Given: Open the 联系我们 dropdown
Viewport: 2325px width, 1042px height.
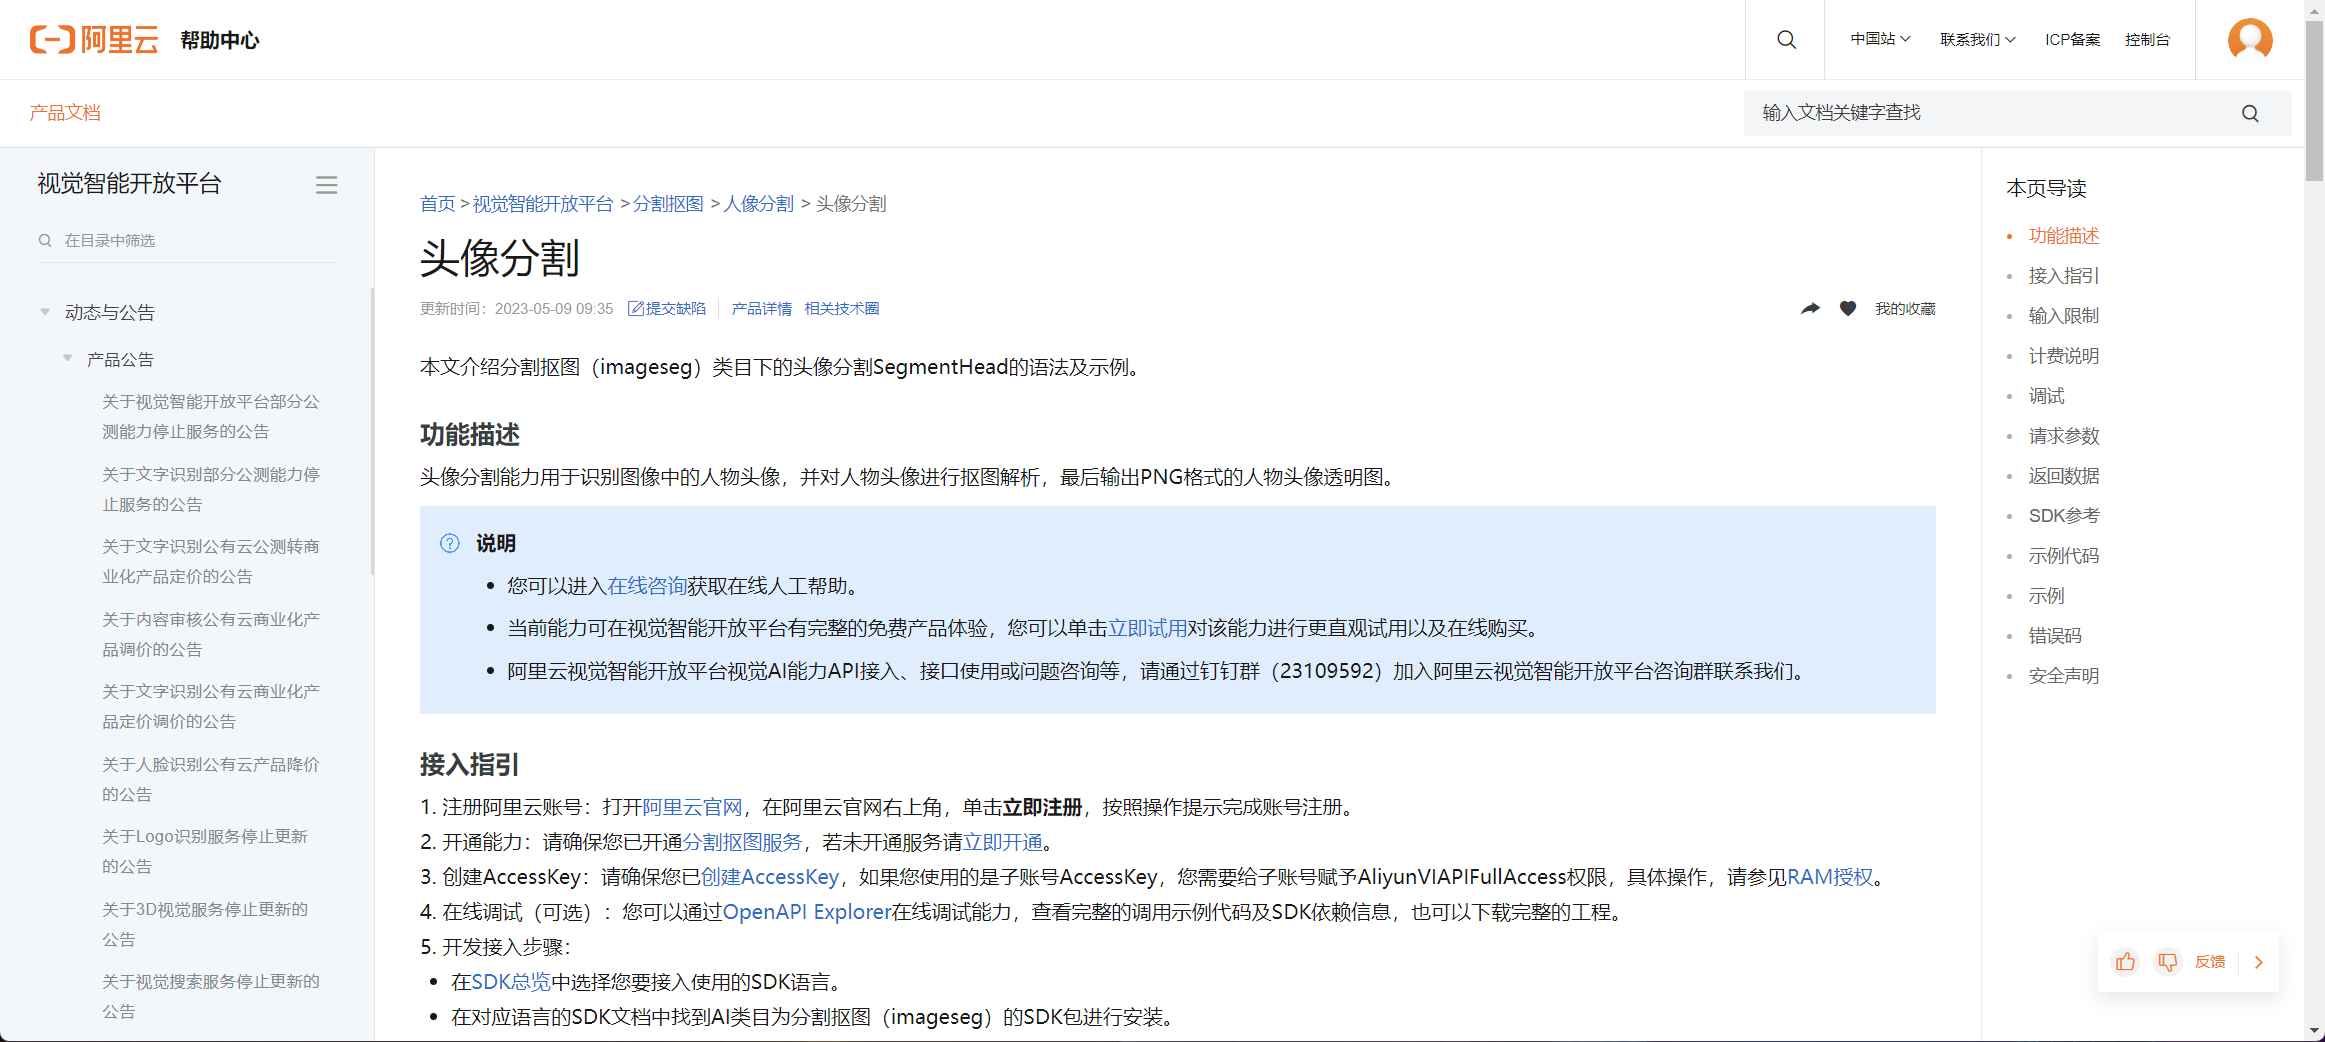Looking at the screenshot, I should 1977,40.
